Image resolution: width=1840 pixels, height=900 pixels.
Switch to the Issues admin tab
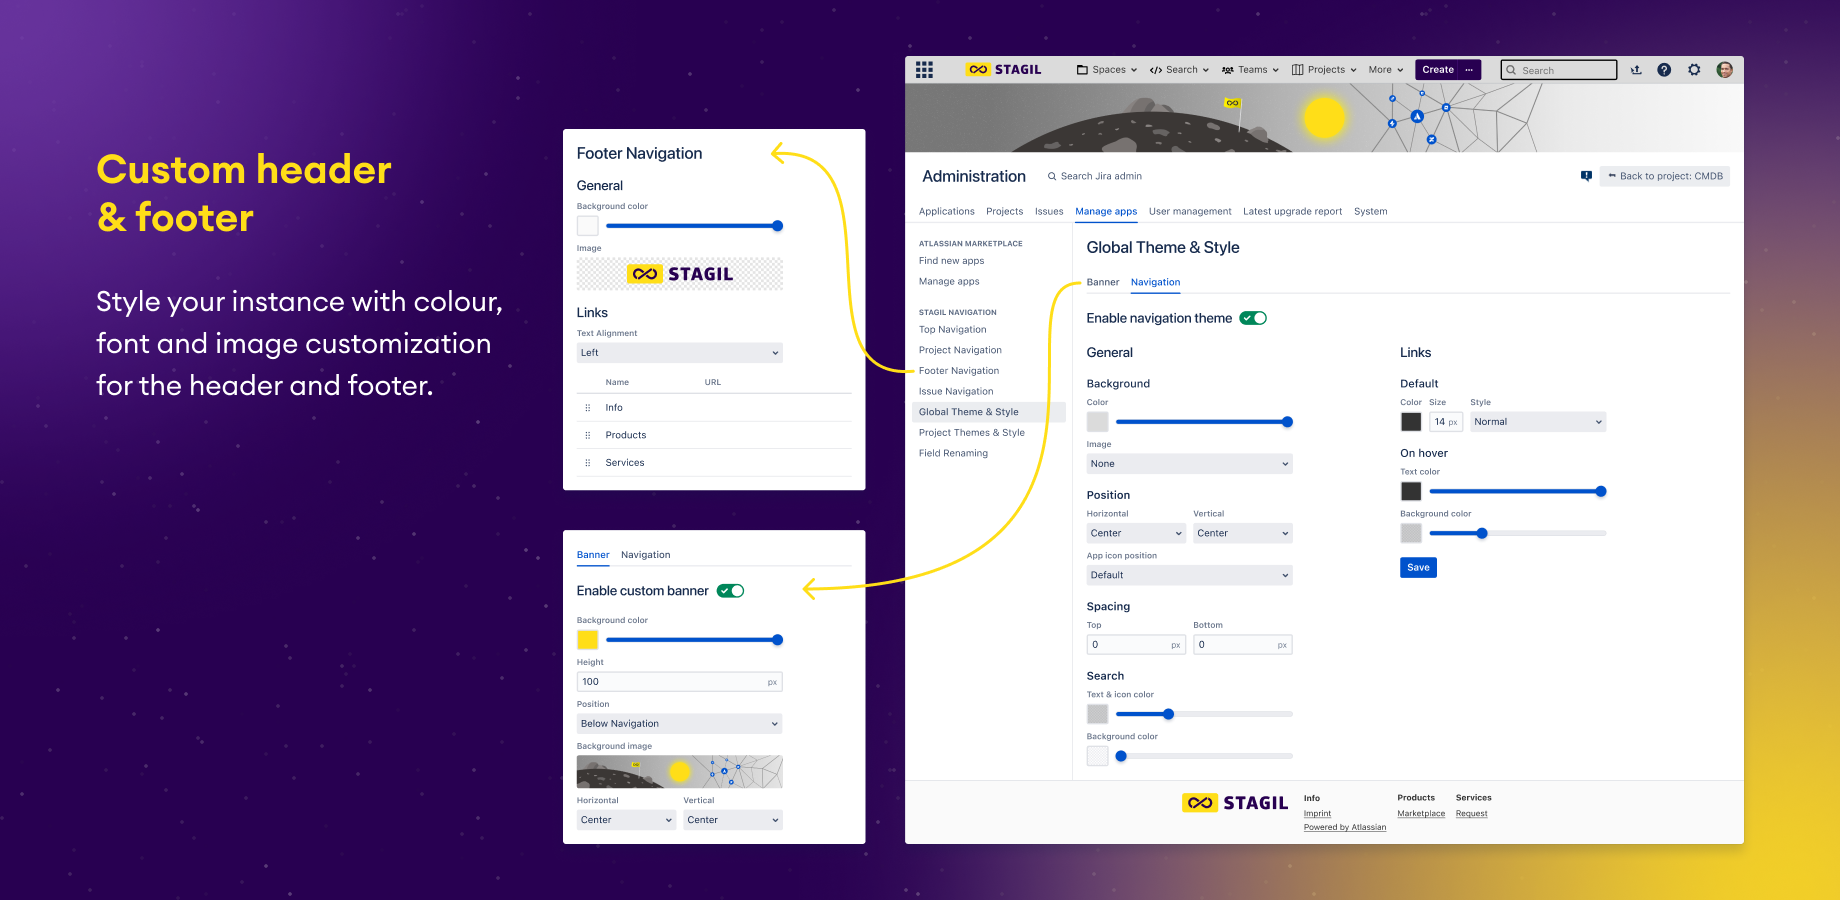pos(1049,212)
